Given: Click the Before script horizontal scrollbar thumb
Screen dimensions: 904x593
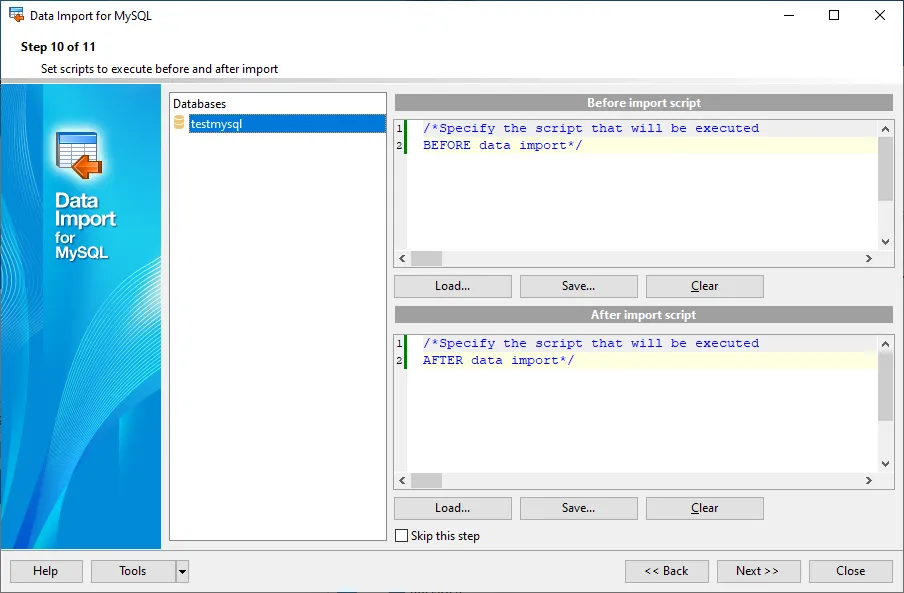Looking at the screenshot, I should tap(427, 259).
